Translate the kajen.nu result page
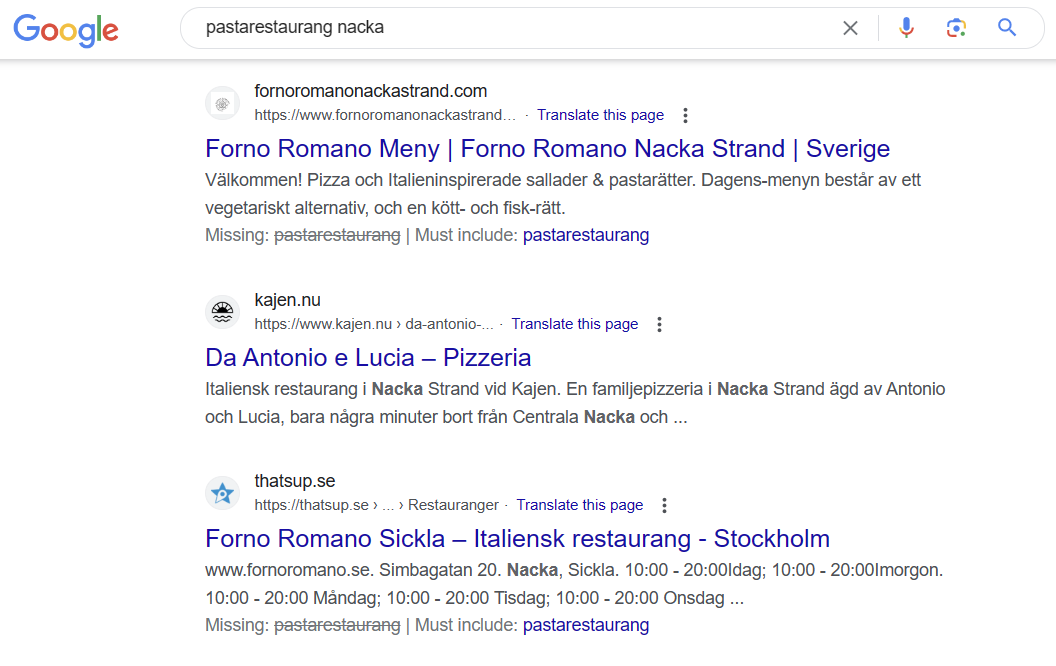 tap(574, 324)
